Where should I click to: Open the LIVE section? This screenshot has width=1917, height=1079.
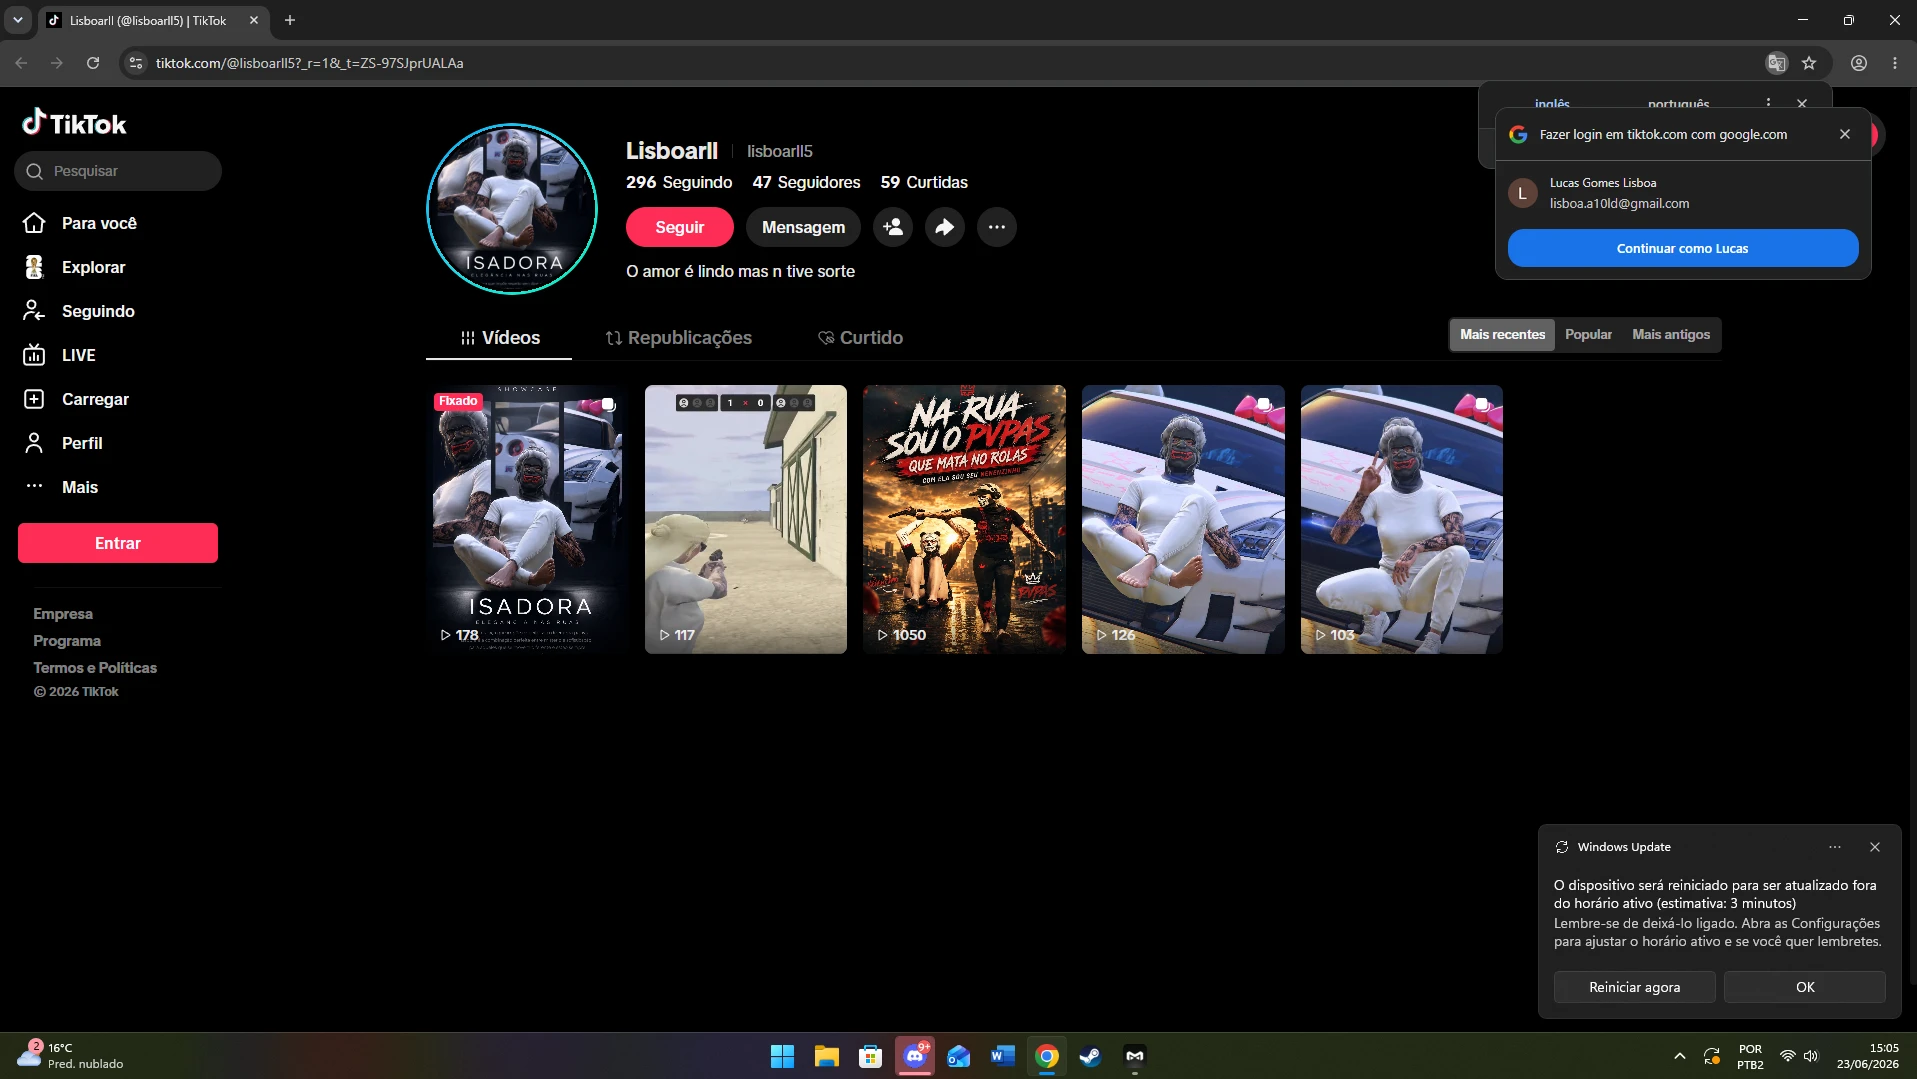pyautogui.click(x=60, y=355)
